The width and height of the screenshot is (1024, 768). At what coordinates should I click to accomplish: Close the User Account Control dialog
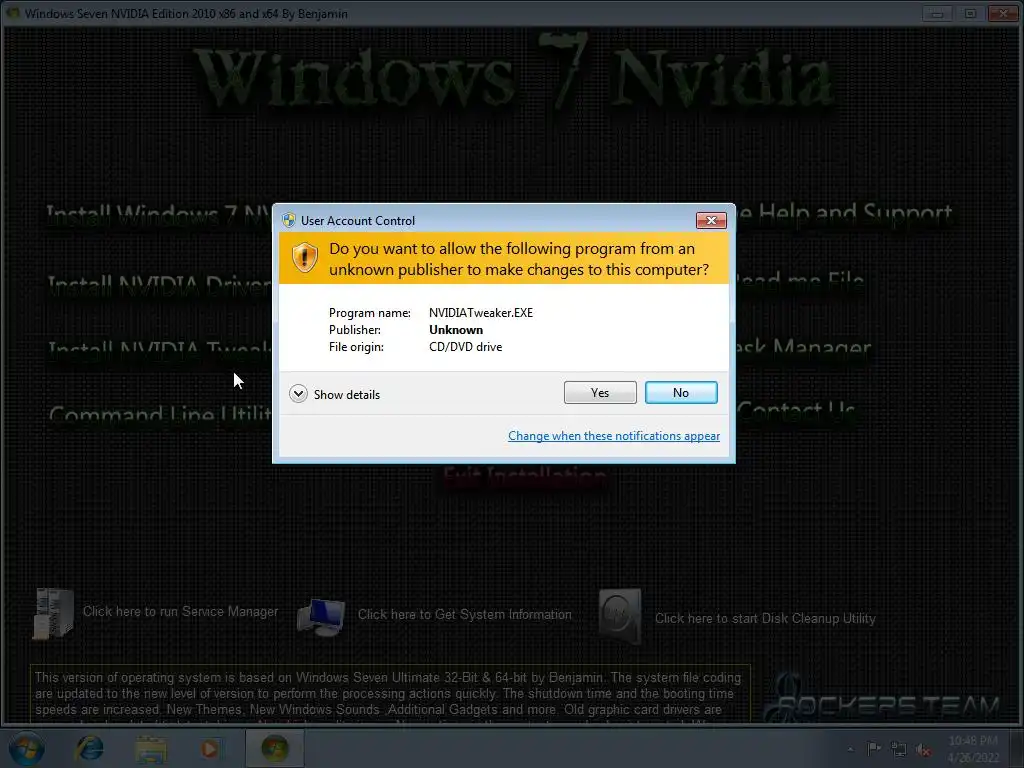(711, 221)
